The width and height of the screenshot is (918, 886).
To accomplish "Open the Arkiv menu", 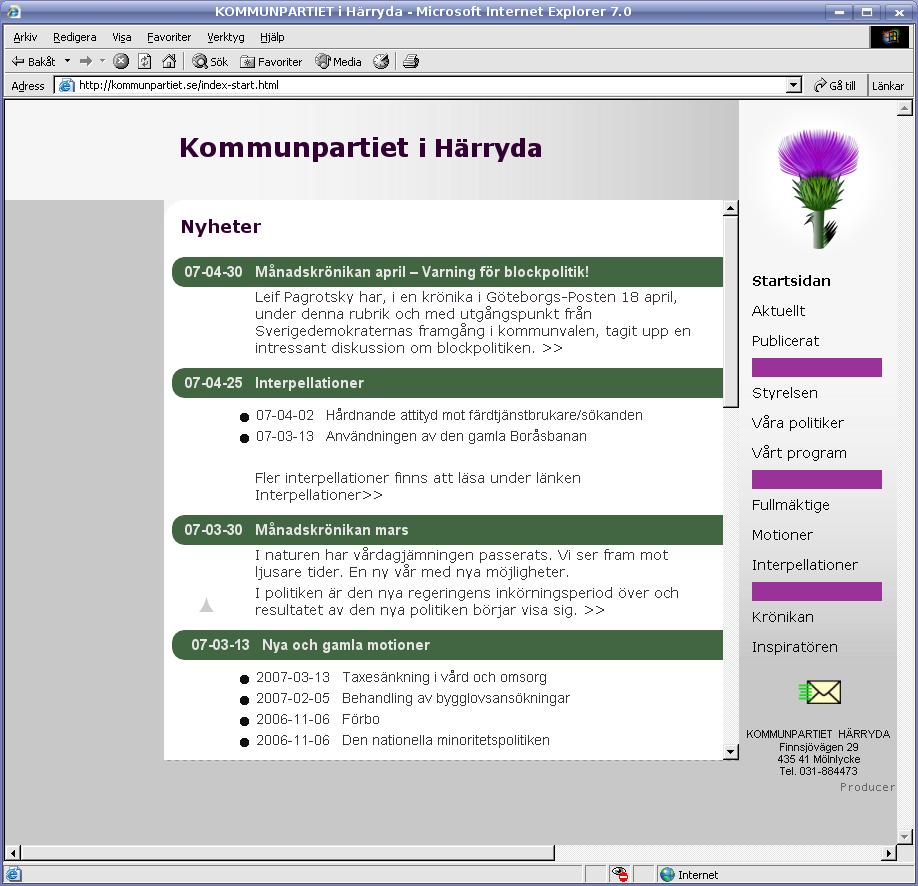I will click(25, 37).
